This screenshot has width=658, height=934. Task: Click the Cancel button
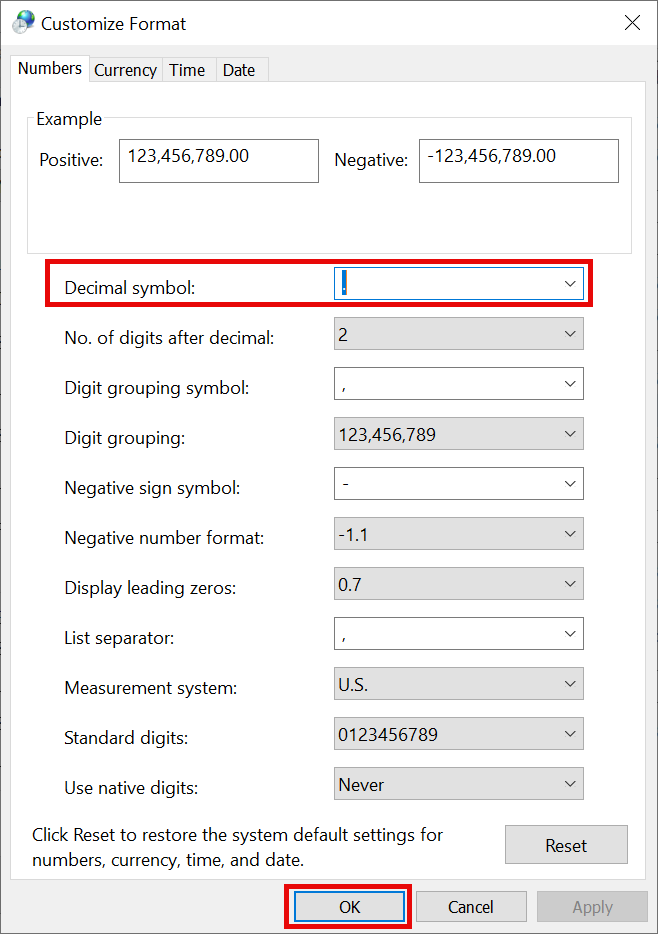(471, 907)
